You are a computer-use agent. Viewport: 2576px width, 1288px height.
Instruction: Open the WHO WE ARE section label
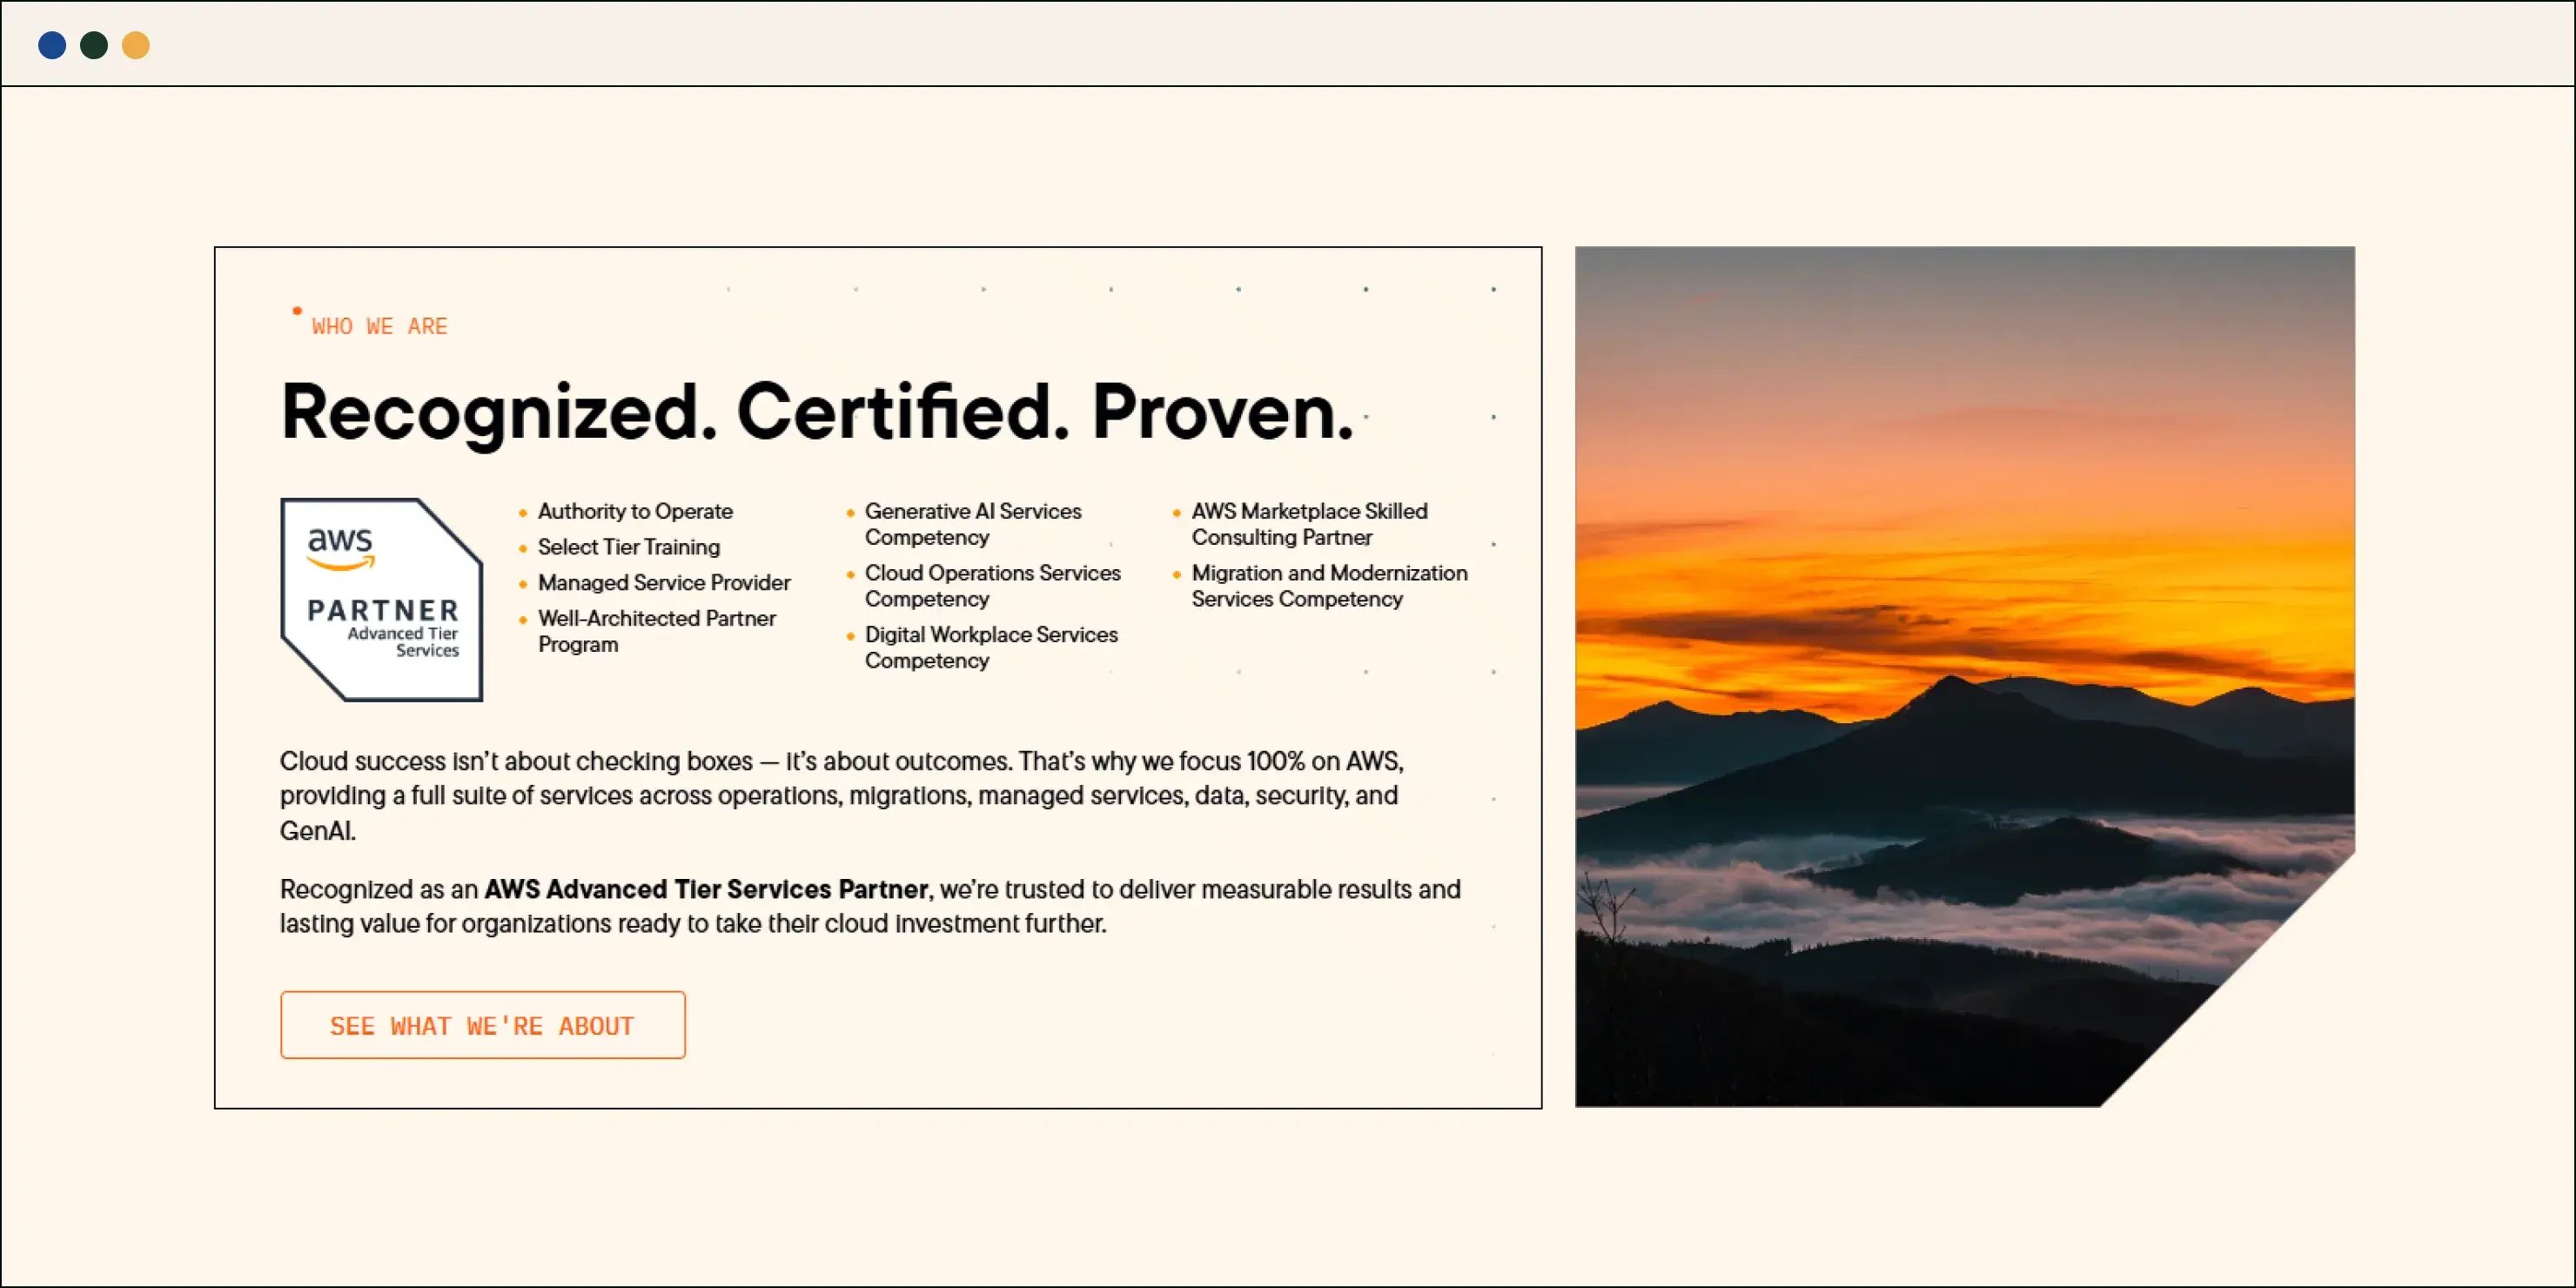click(x=378, y=326)
